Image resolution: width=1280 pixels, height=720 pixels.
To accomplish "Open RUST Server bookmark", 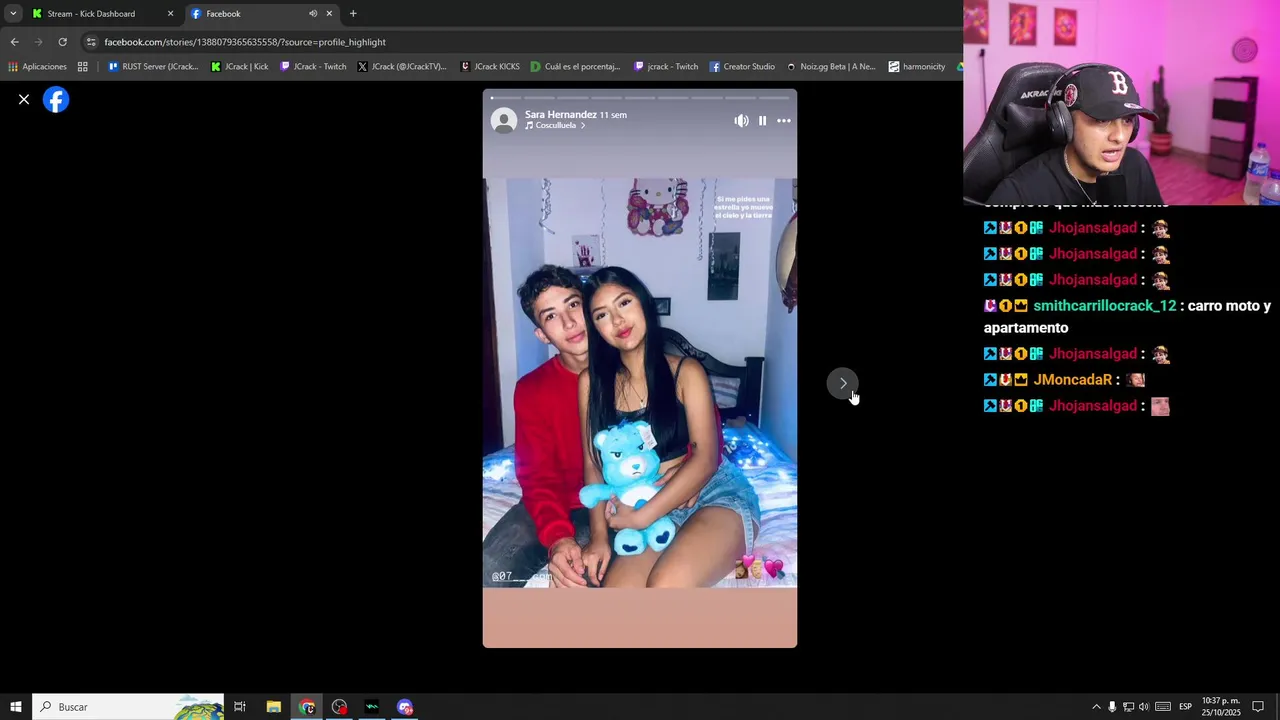I will pyautogui.click(x=153, y=67).
